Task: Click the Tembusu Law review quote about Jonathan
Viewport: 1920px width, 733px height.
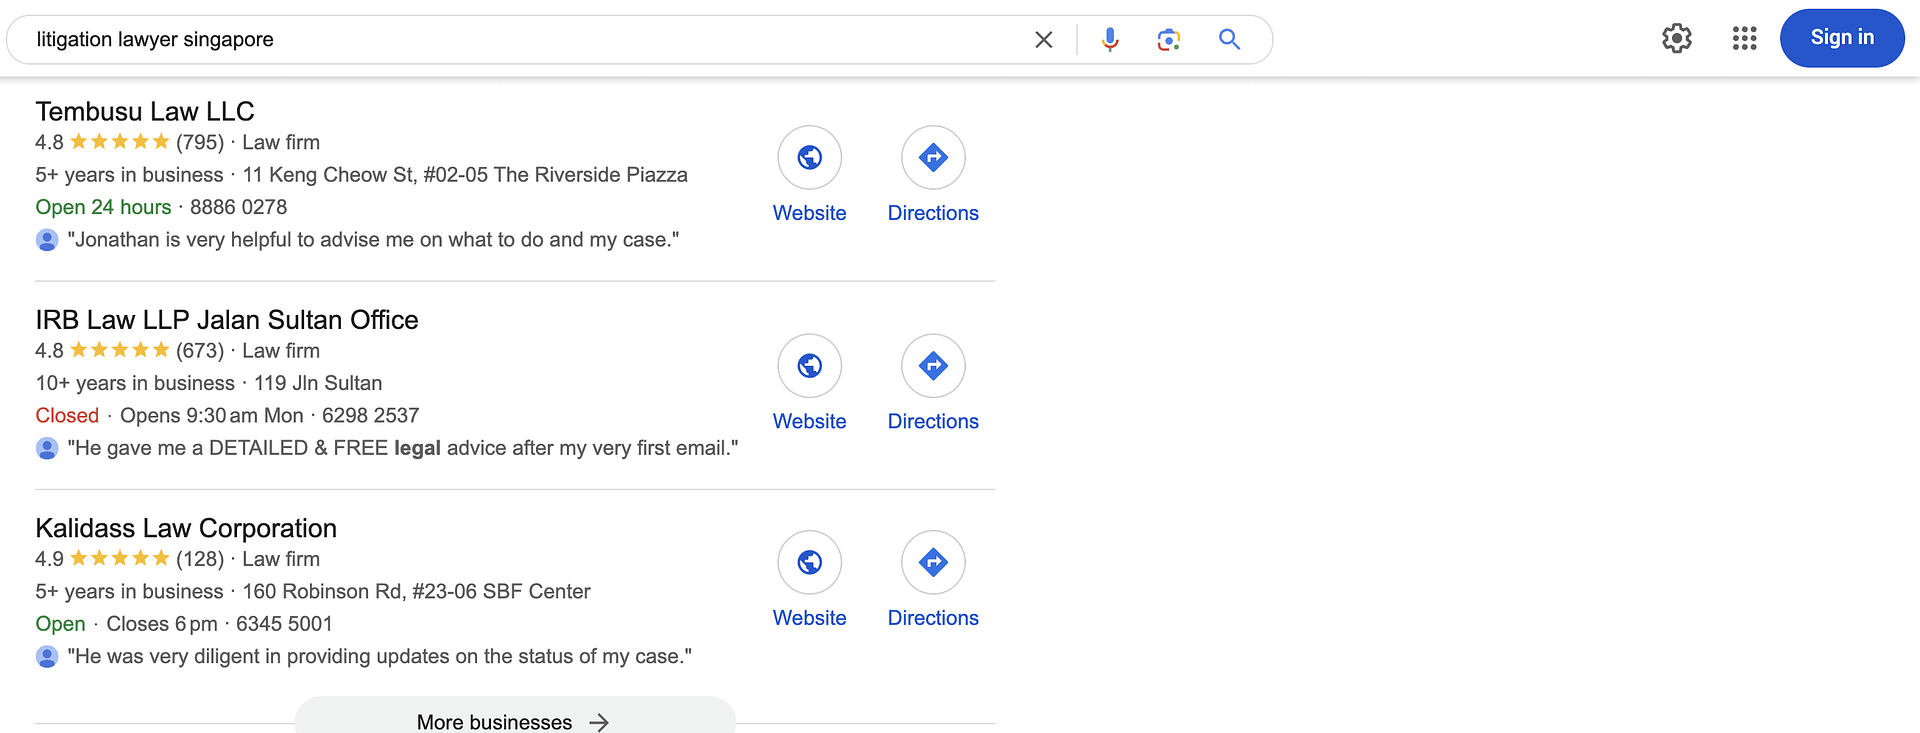Action: coord(373,240)
